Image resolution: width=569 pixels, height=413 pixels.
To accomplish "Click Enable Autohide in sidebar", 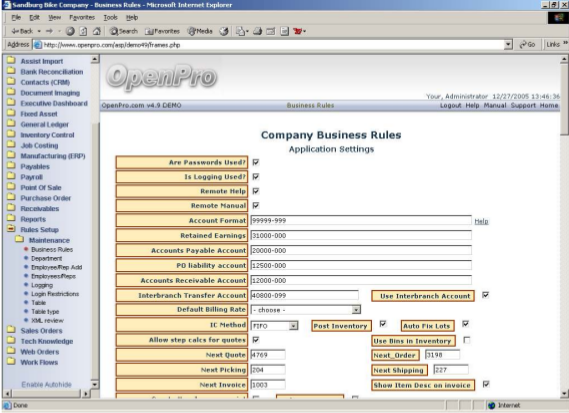I will point(46,384).
